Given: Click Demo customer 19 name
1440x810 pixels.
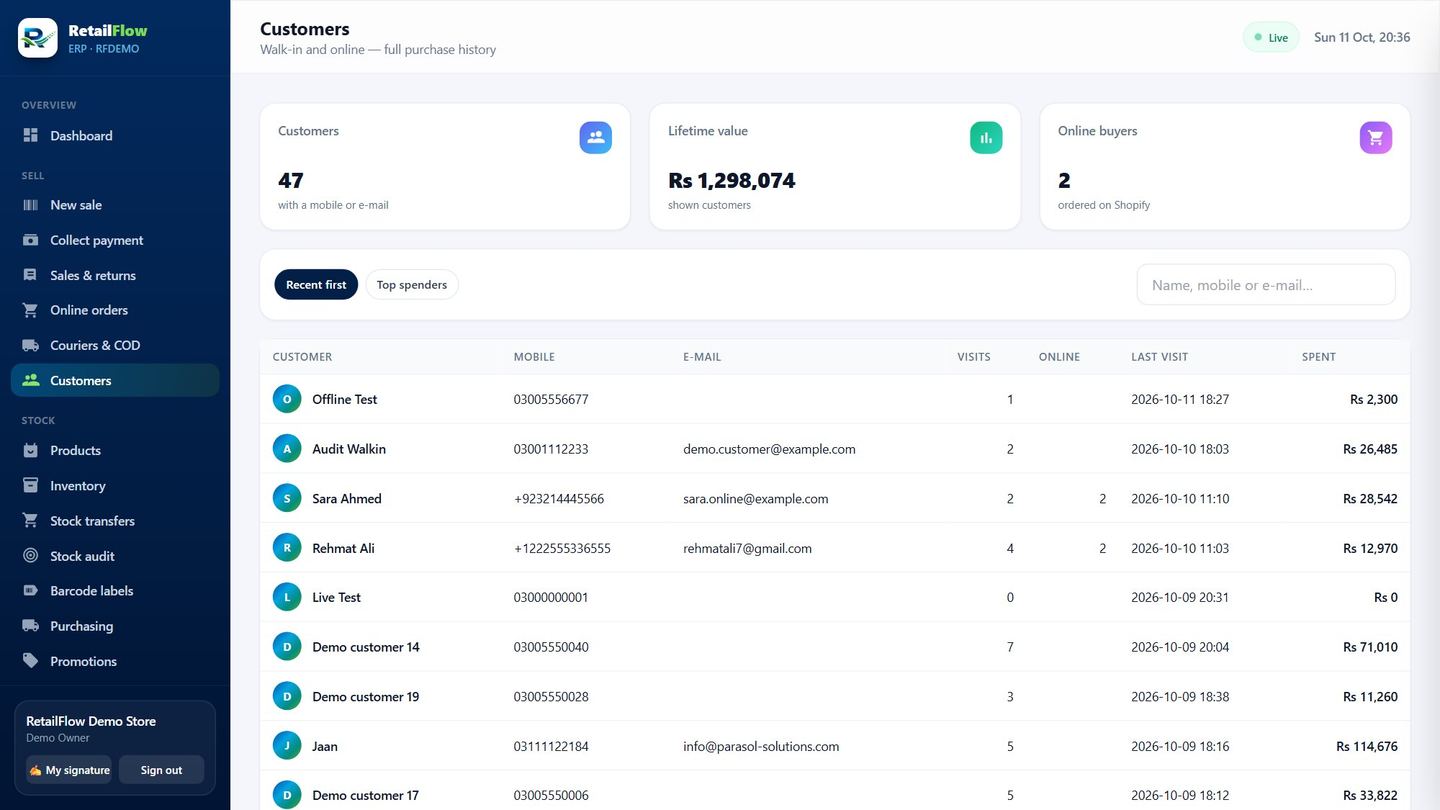Looking at the screenshot, I should point(366,696).
